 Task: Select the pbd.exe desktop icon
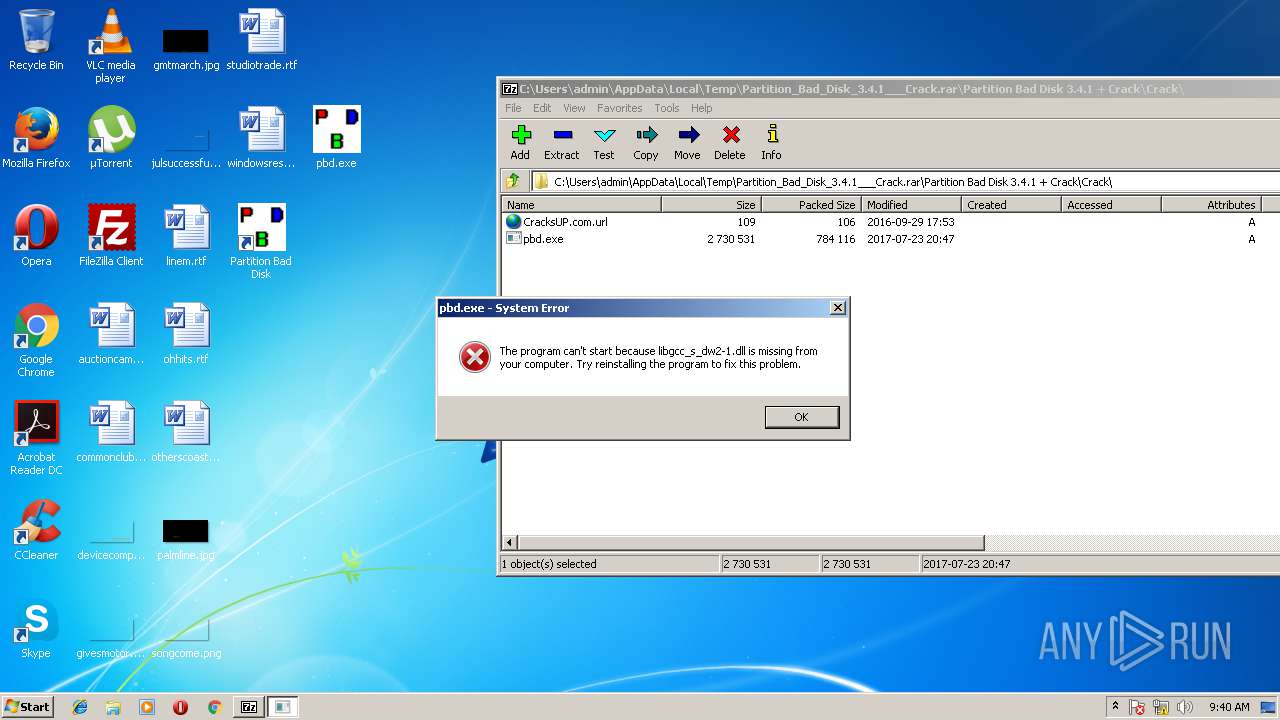[x=336, y=138]
